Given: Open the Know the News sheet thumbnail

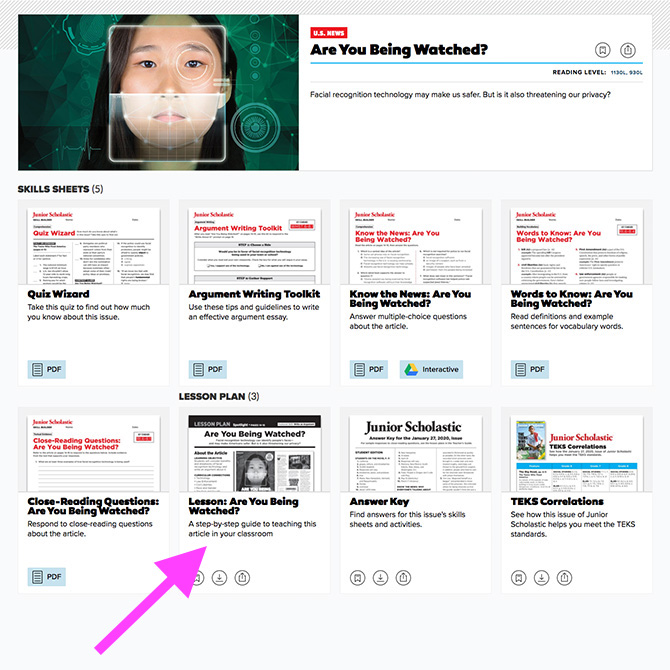Looking at the screenshot, I should 416,246.
